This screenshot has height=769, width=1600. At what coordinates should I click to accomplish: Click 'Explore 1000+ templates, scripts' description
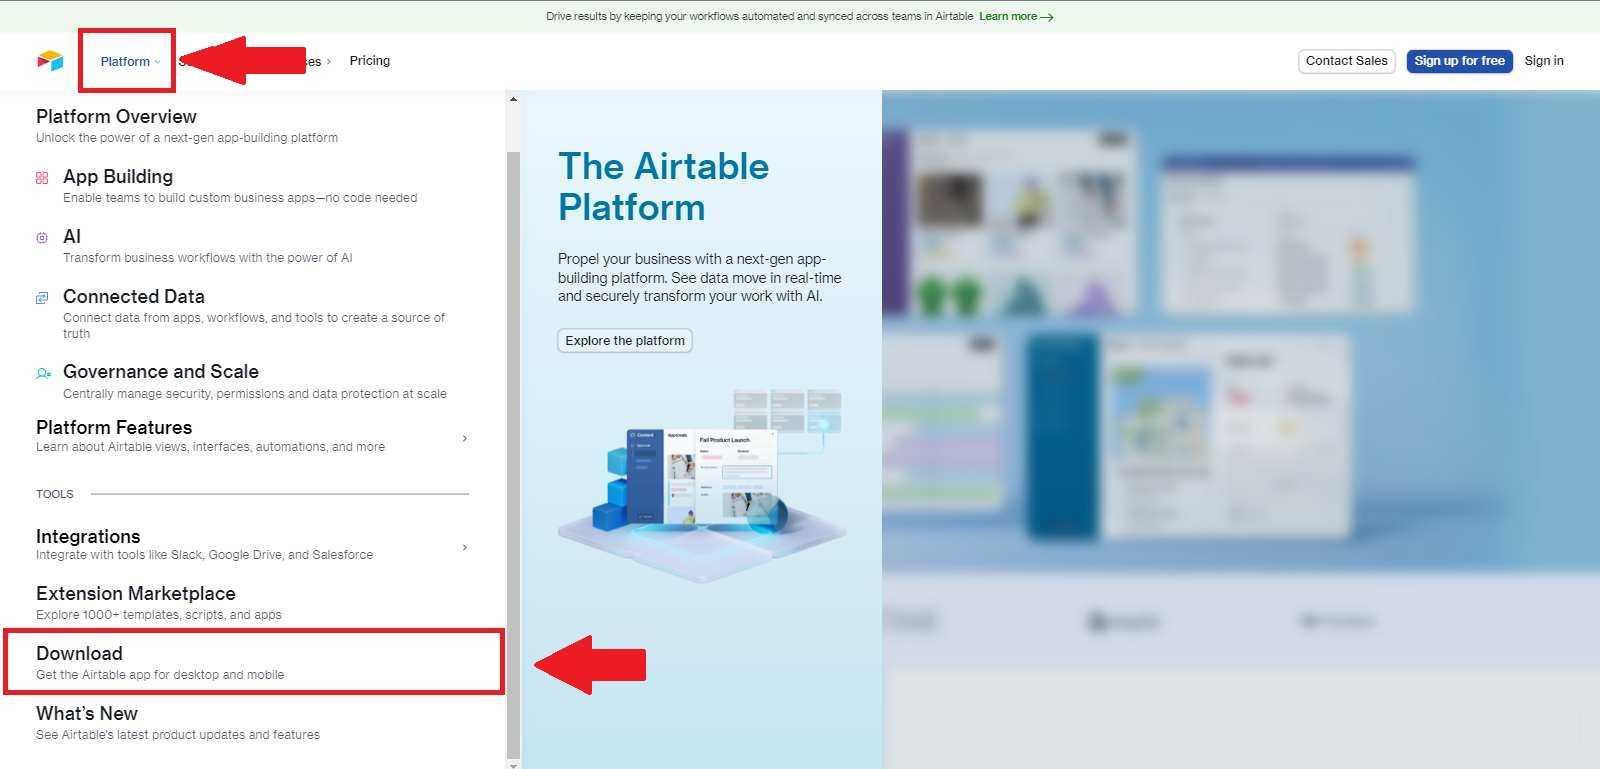(159, 615)
